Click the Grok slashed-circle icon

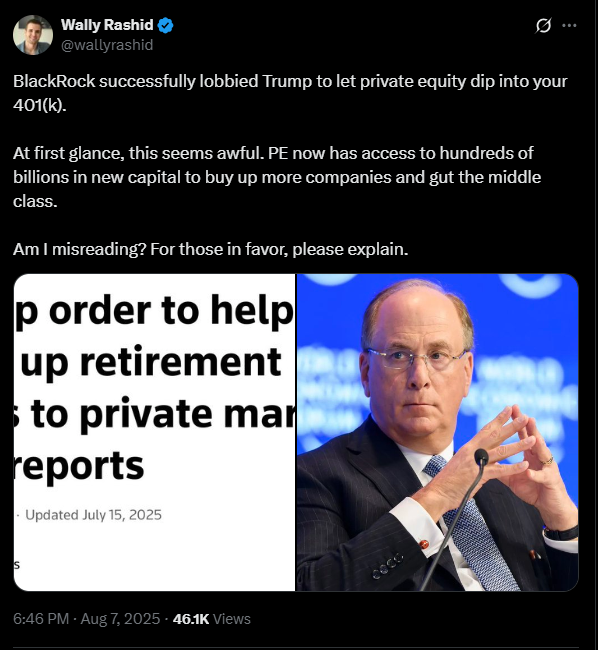(543, 26)
